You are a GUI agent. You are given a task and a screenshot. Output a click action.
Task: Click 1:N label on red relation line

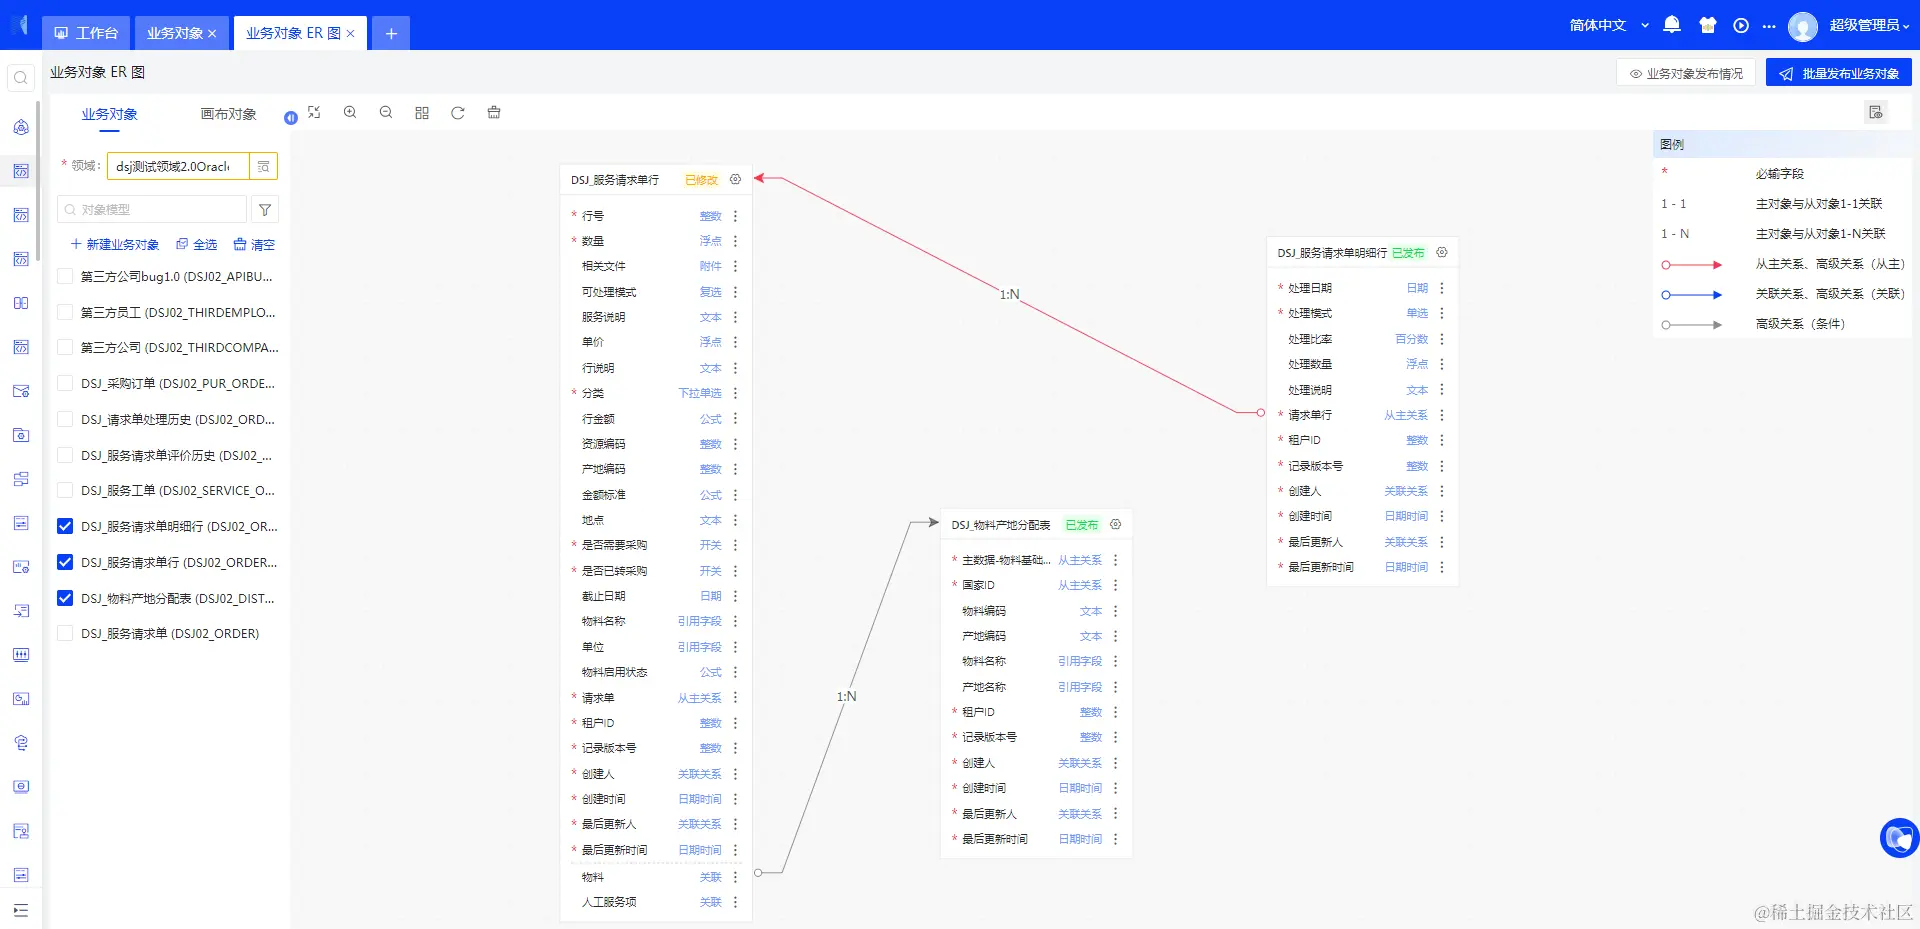[1009, 294]
